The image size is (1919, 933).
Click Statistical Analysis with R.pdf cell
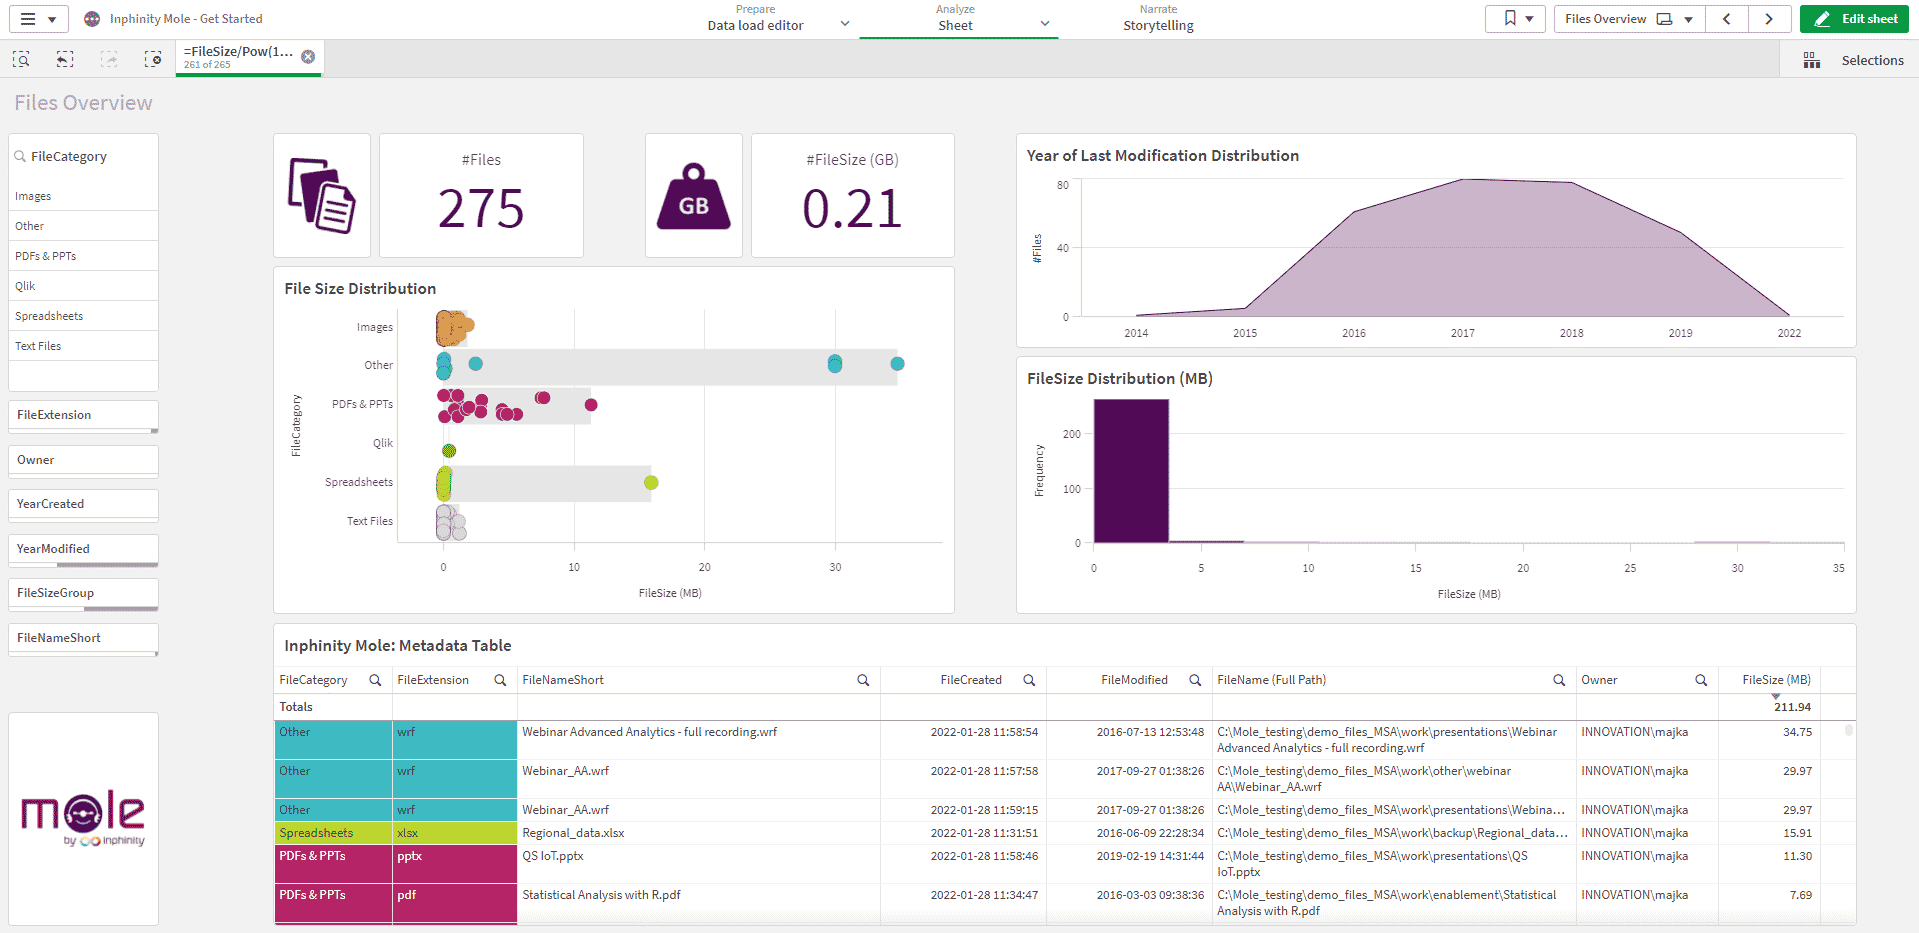[x=698, y=903]
